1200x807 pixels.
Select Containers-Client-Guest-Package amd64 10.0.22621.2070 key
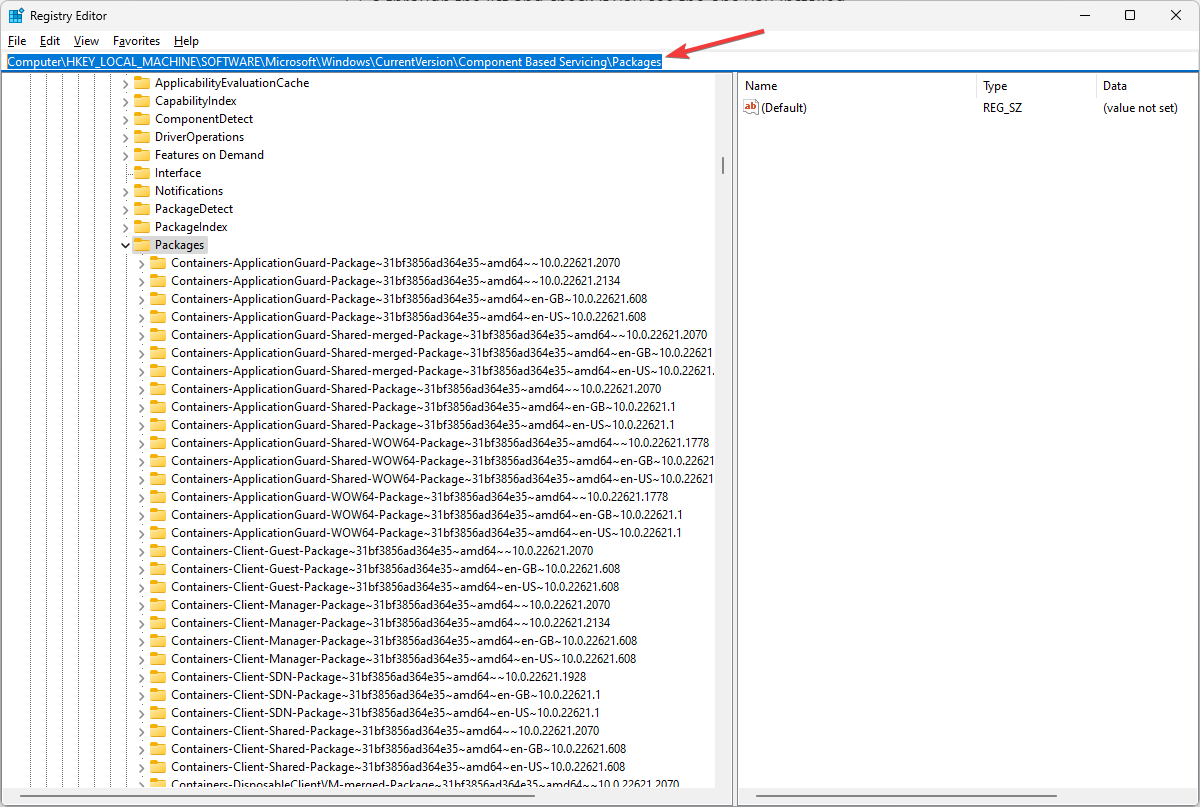click(382, 551)
